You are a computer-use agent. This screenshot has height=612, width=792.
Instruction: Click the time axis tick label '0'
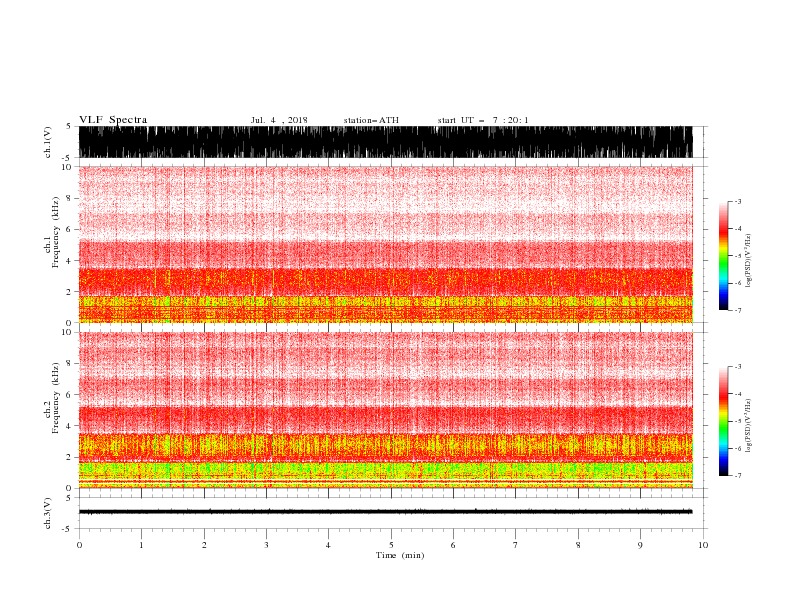click(79, 545)
